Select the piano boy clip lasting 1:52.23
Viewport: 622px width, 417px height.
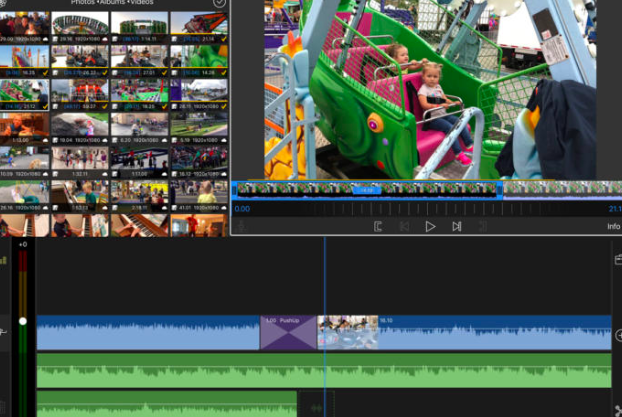tap(80, 196)
